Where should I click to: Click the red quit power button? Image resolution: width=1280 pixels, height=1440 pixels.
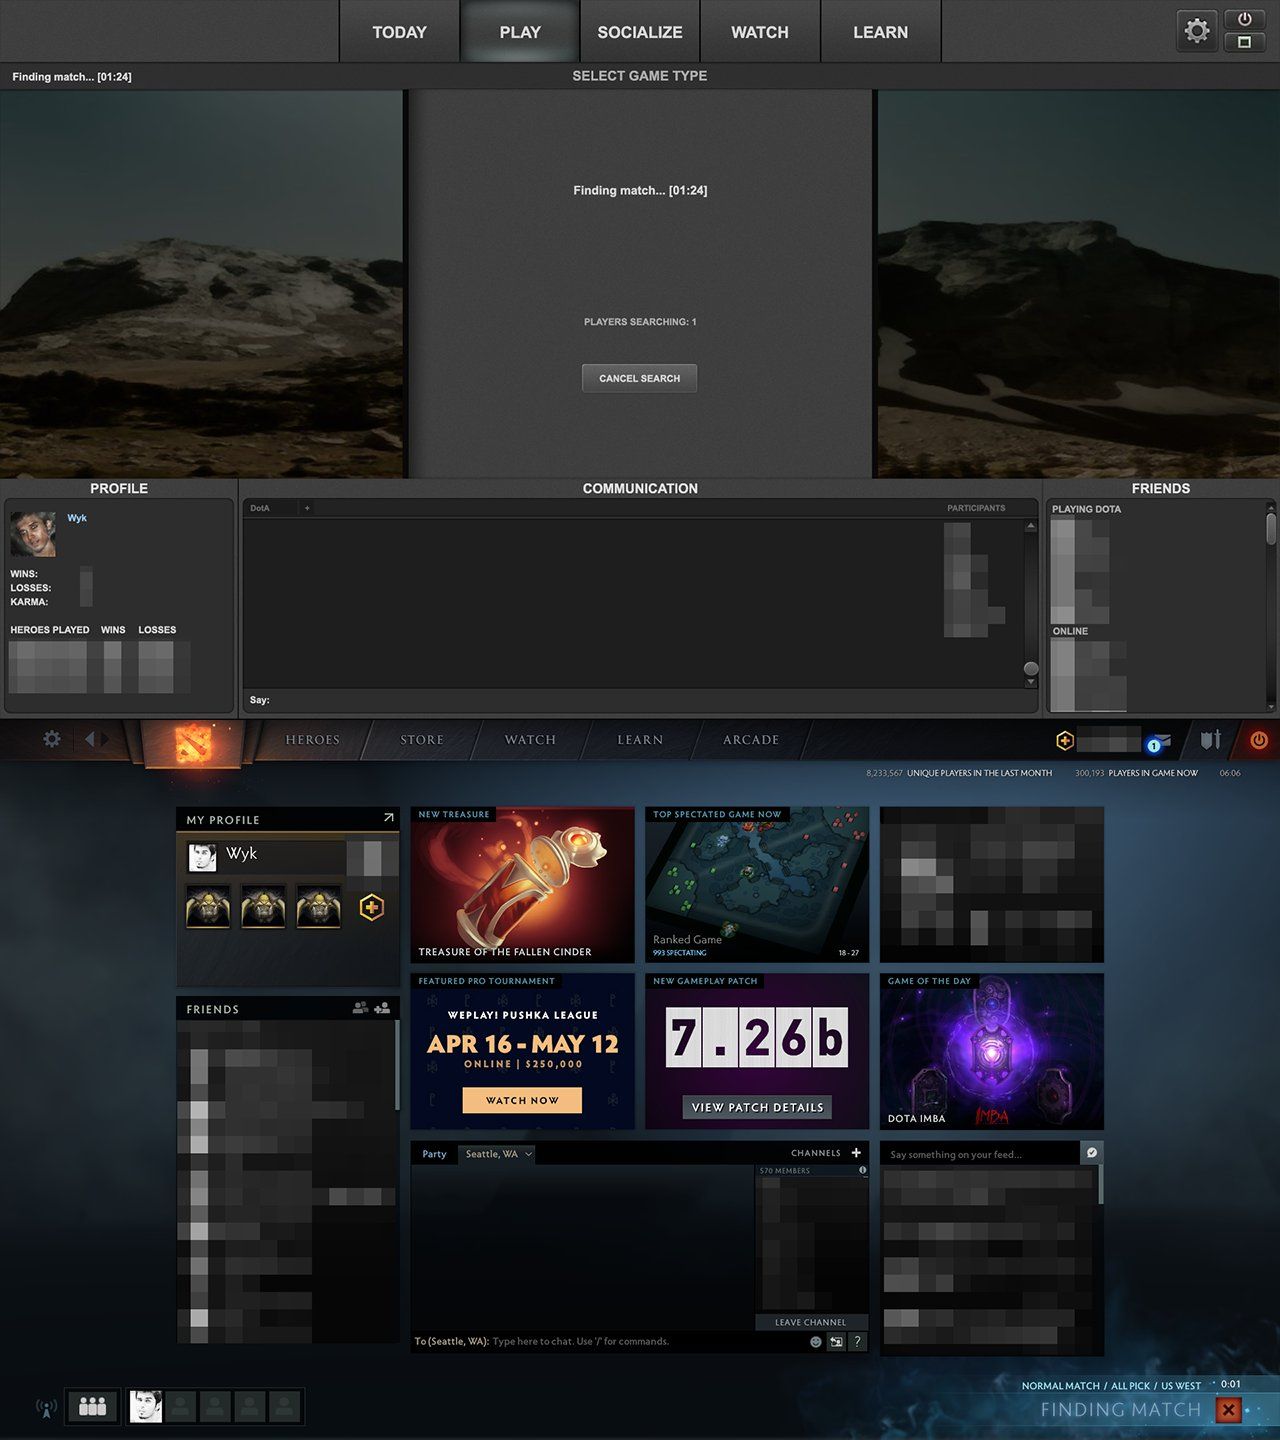click(x=1259, y=740)
